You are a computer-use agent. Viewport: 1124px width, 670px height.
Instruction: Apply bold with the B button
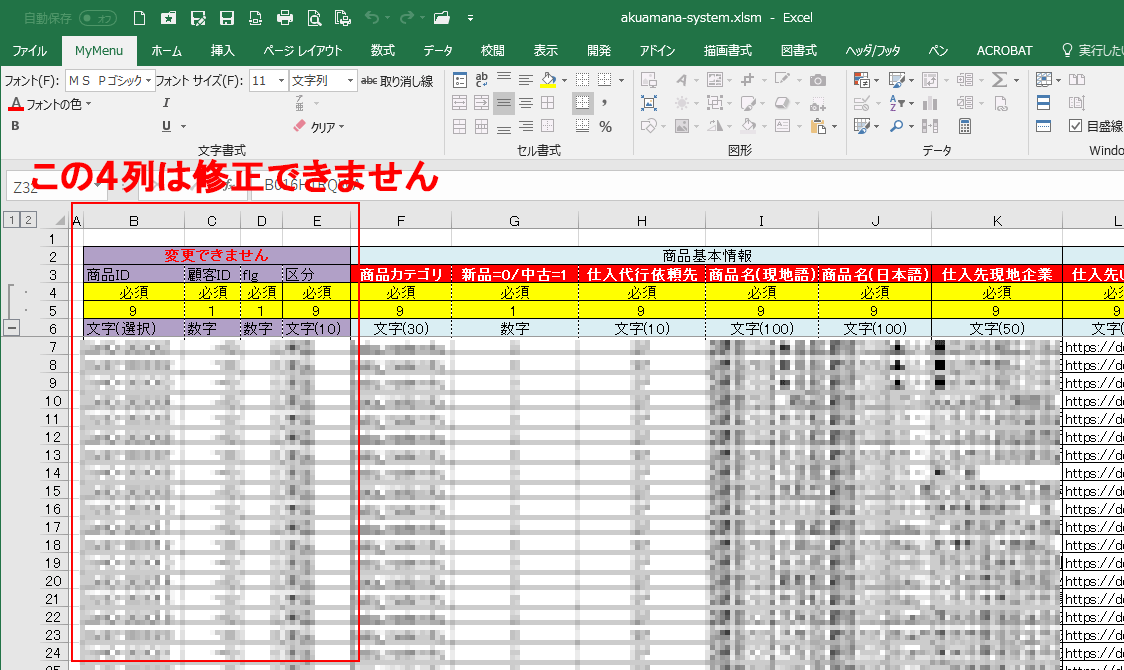coord(15,126)
